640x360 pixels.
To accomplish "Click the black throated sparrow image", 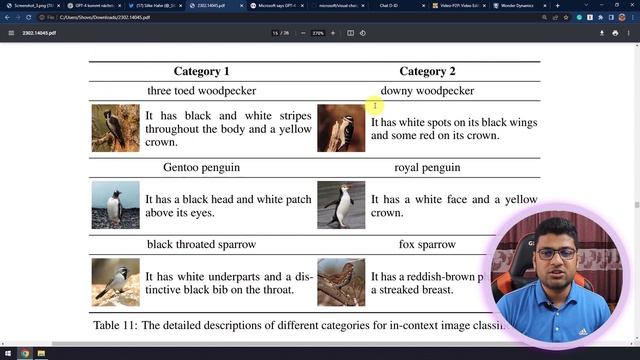I will 116,282.
